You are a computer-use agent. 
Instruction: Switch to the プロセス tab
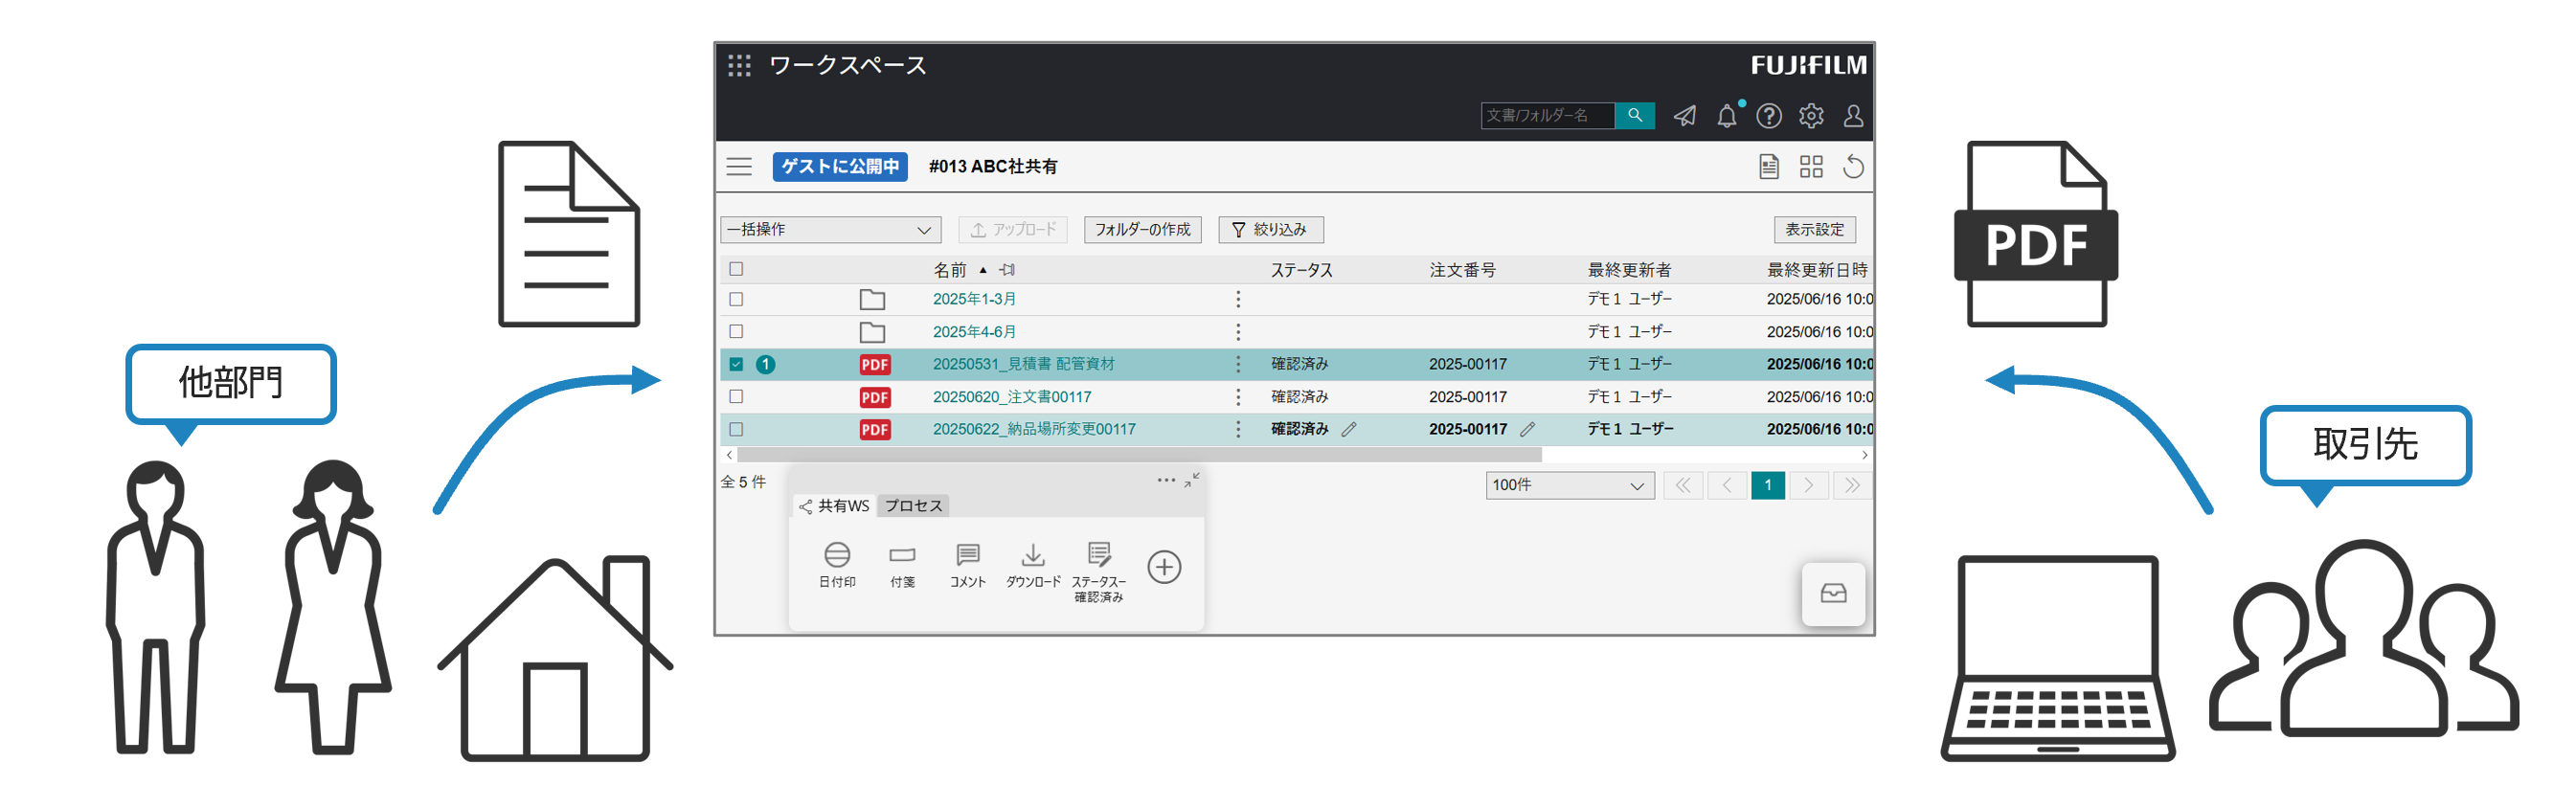[912, 506]
